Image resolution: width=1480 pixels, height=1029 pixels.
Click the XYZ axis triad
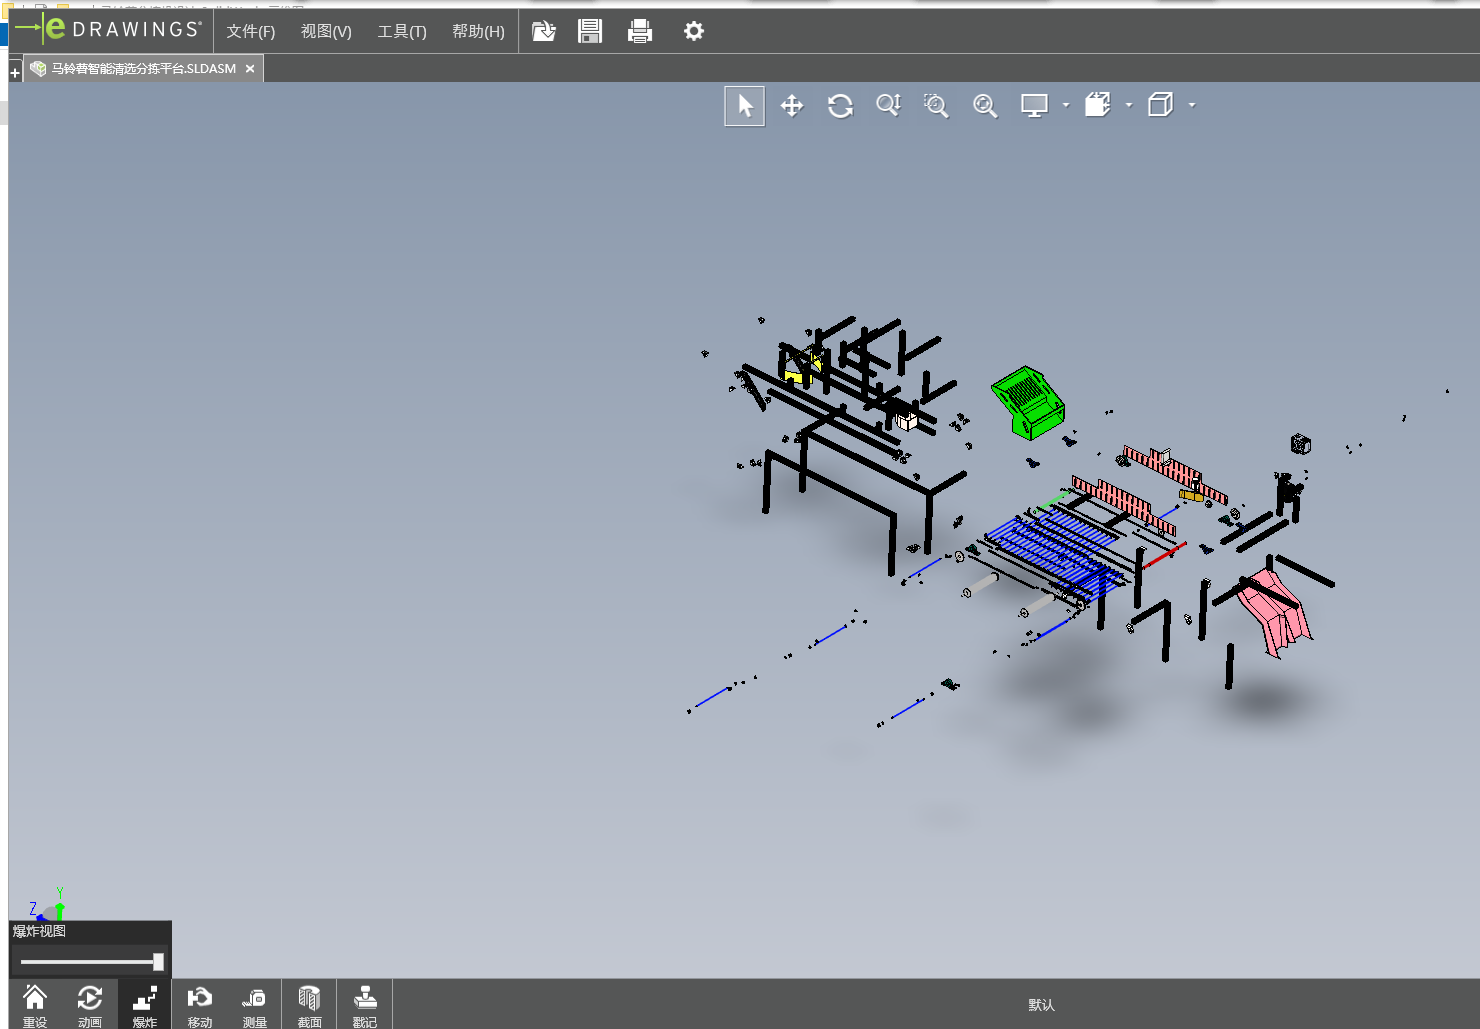tap(46, 905)
